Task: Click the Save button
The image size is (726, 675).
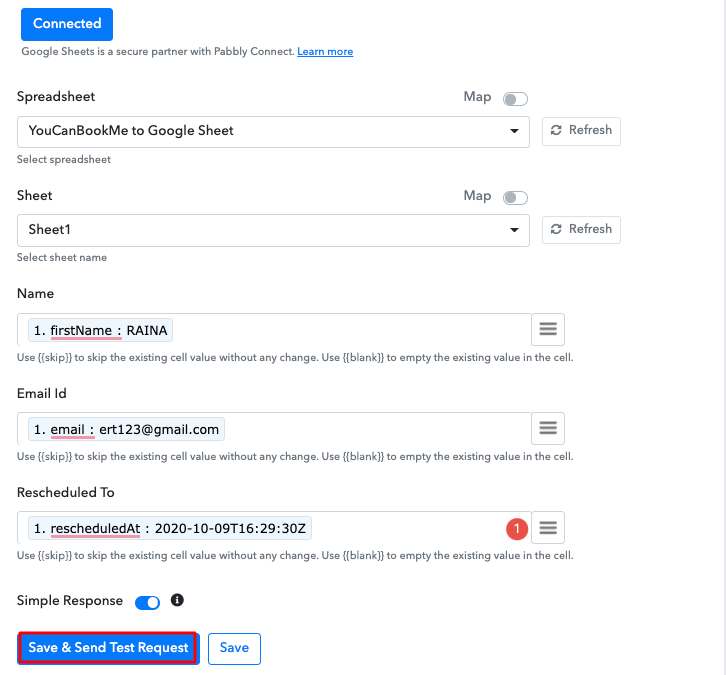Action: tap(234, 648)
